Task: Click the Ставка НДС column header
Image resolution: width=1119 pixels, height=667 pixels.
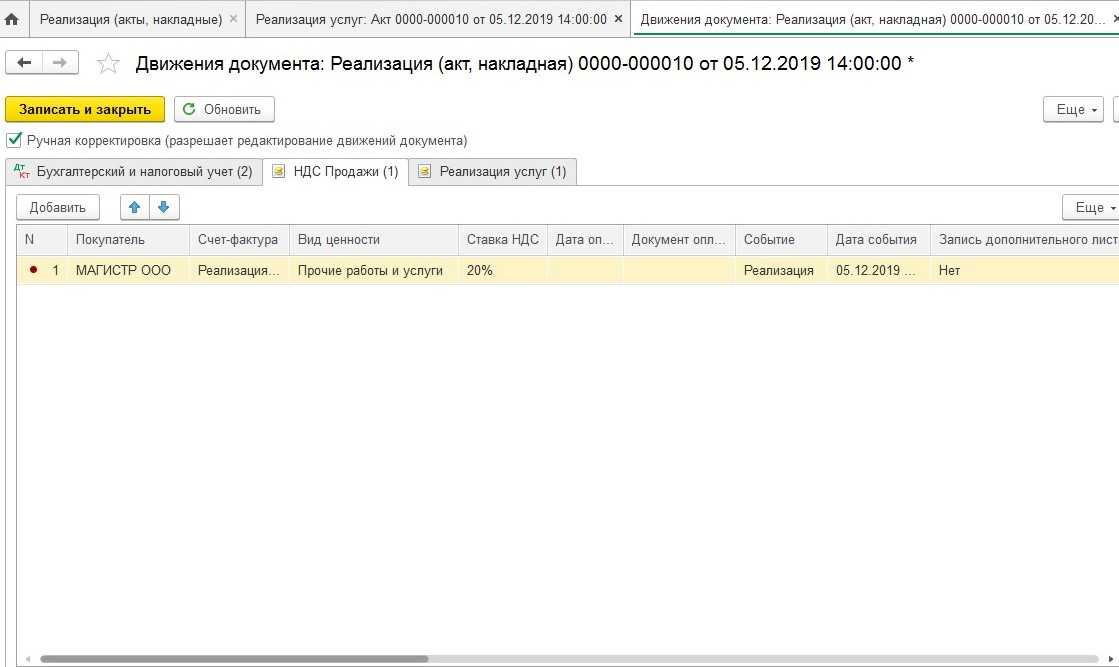Action: 502,239
